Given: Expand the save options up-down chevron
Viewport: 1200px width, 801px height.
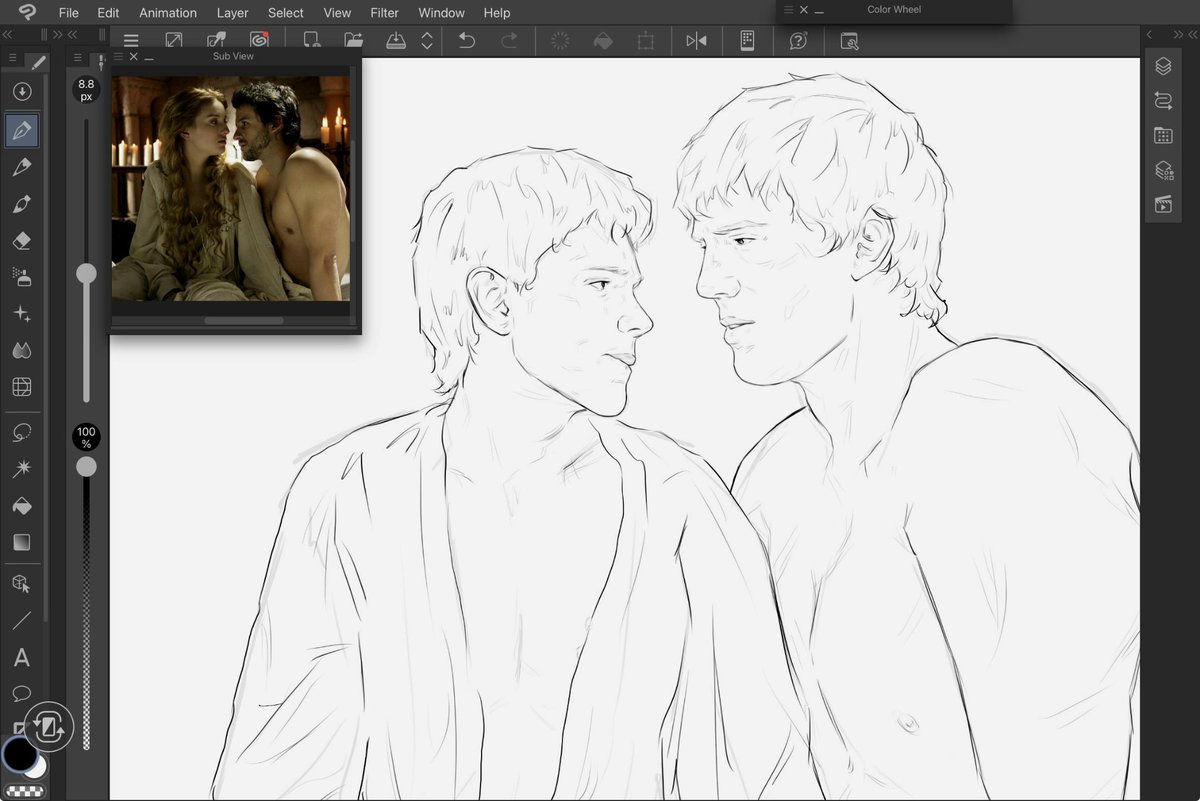Looking at the screenshot, I should pos(427,40).
